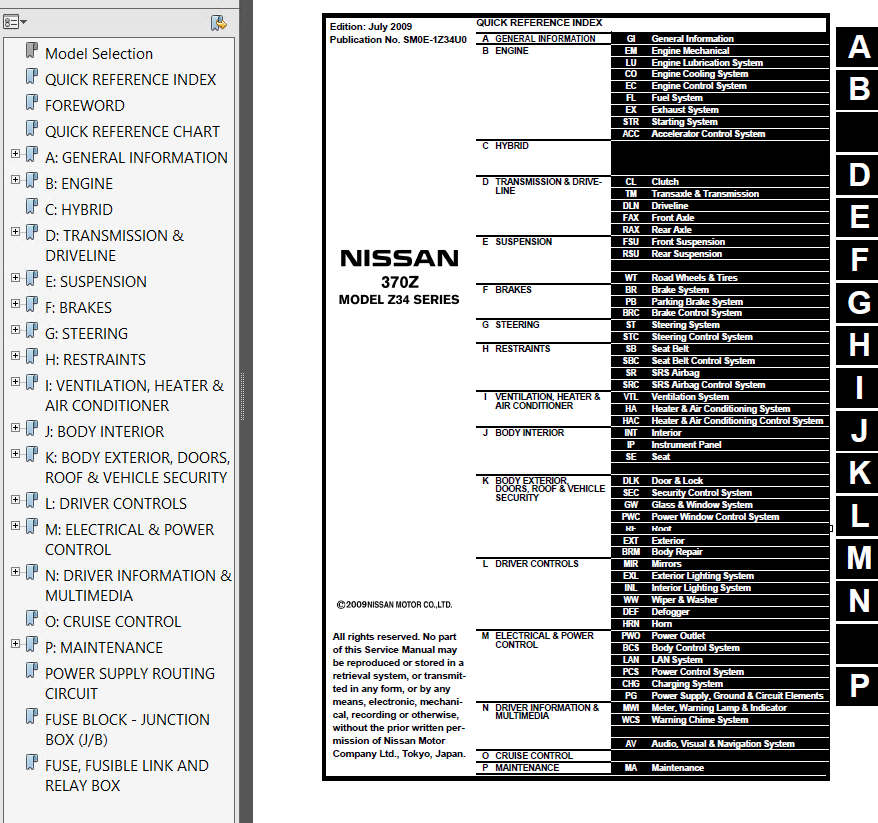This screenshot has height=823, width=878.
Task: Click the 'MODEL Z34 SERIES' title text
Action: 399,300
